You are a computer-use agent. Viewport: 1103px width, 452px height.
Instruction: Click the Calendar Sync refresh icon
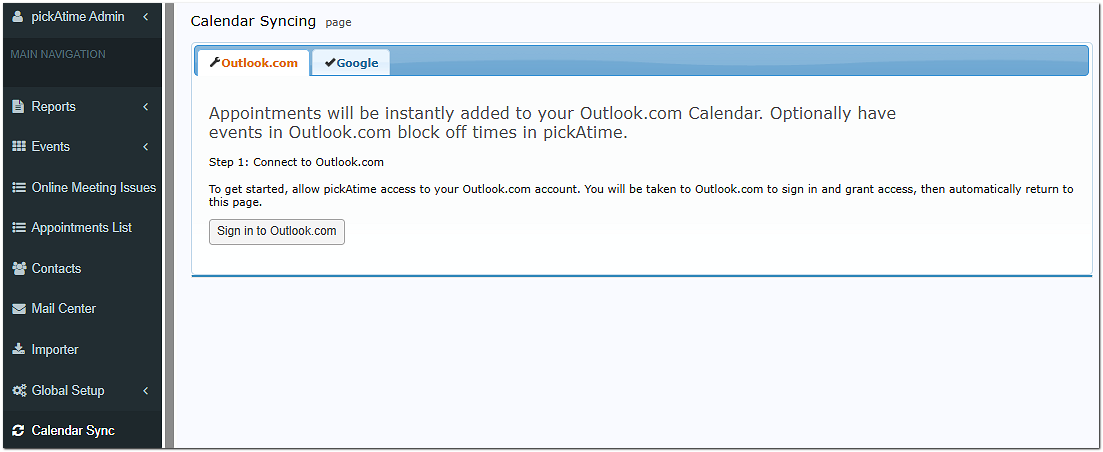pos(18,431)
